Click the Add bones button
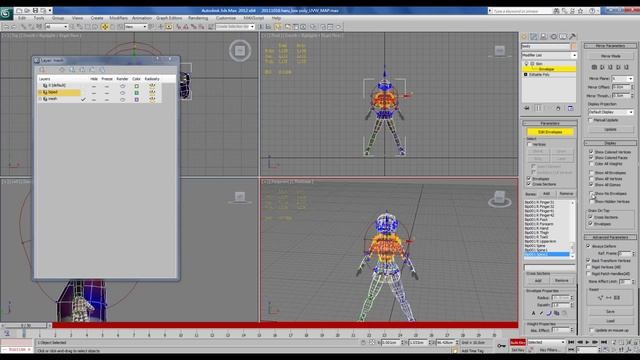Viewport: 640px width, 360px height. coord(546,193)
